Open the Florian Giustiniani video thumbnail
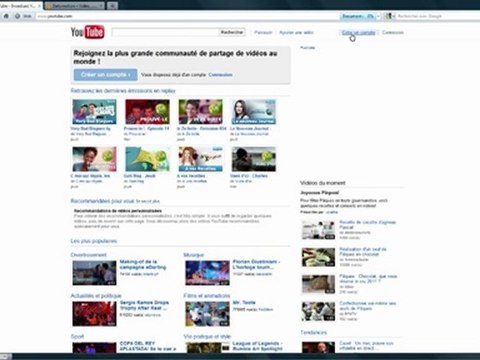Image resolution: width=480 pixels, height=360 pixels. [x=207, y=273]
